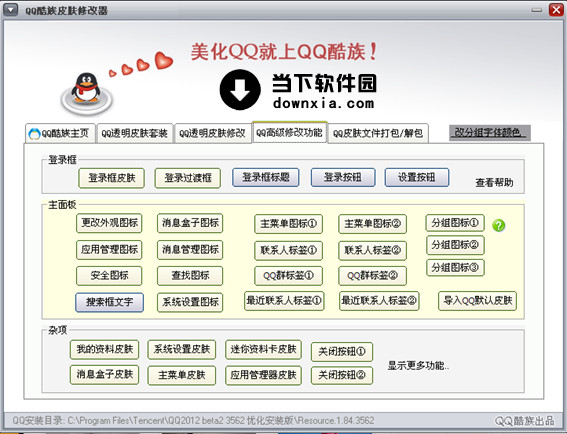Screen dimensions: 567x434
Task: Open the 查看帮助 link
Action: (x=494, y=182)
